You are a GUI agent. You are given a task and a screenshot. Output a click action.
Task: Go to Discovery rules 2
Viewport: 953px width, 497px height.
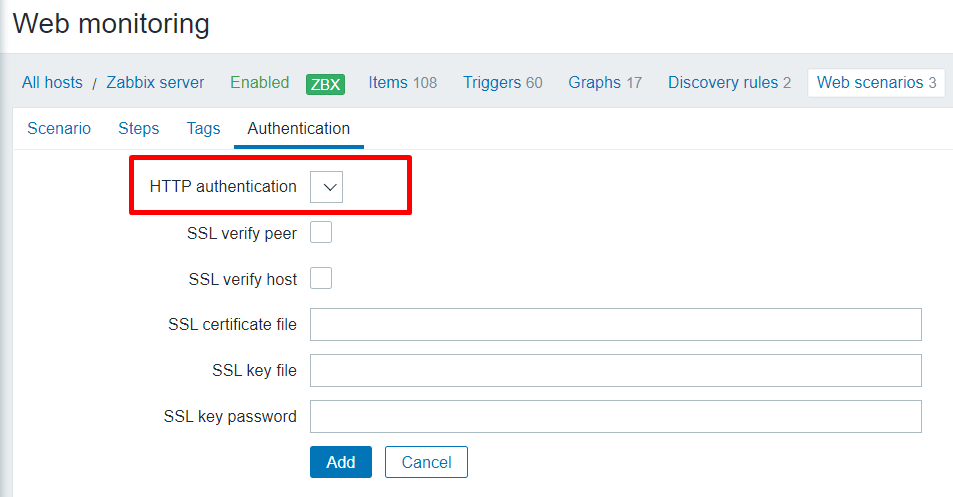point(729,83)
